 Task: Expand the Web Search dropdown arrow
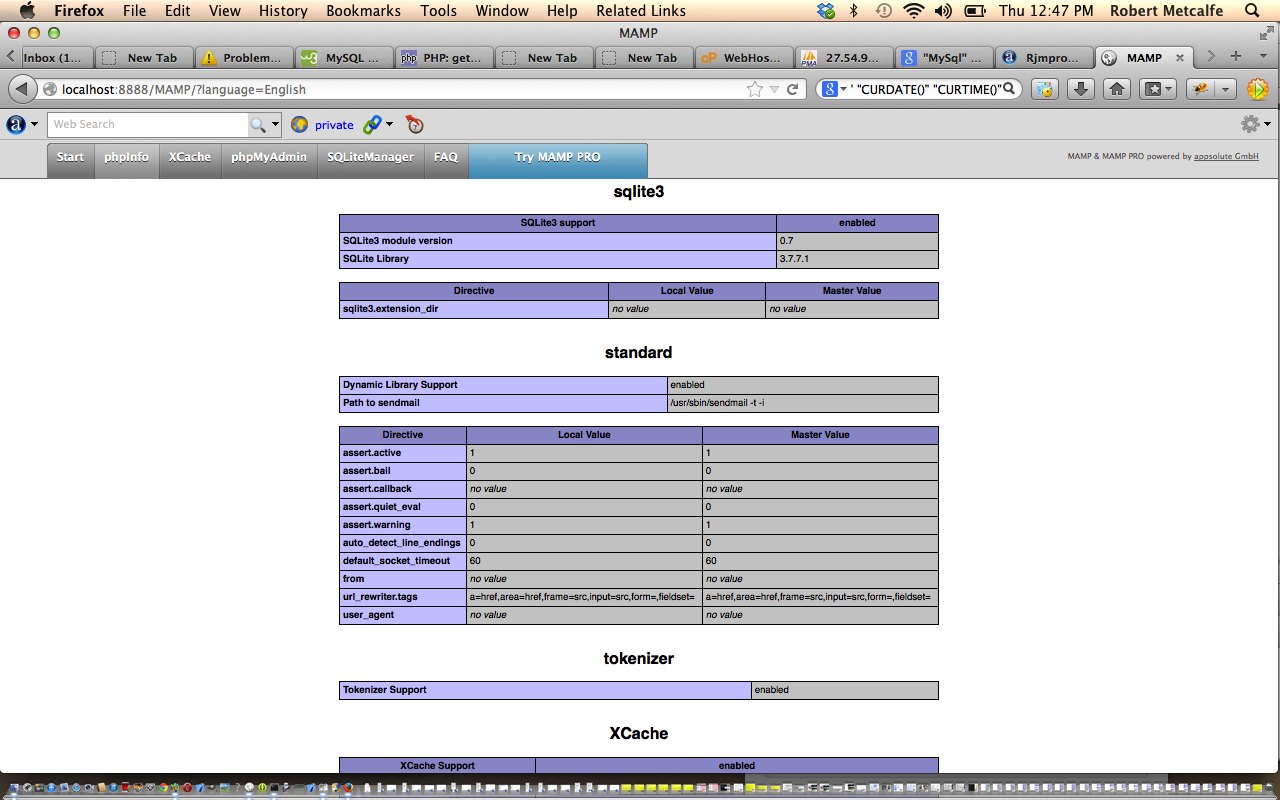point(275,124)
